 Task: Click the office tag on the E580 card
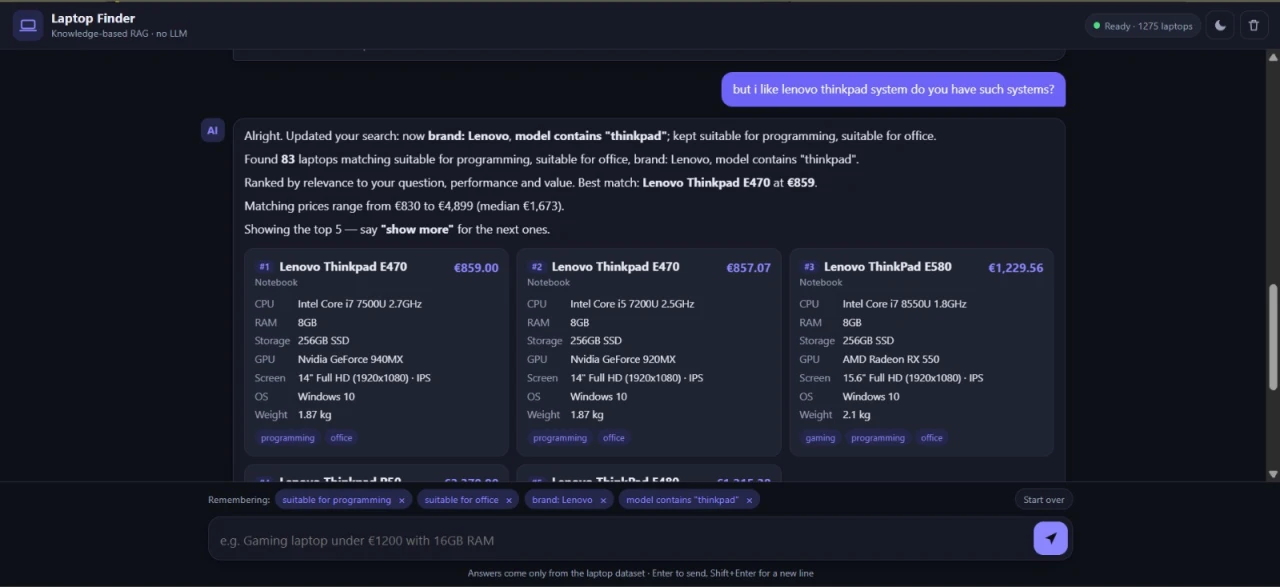tap(932, 438)
